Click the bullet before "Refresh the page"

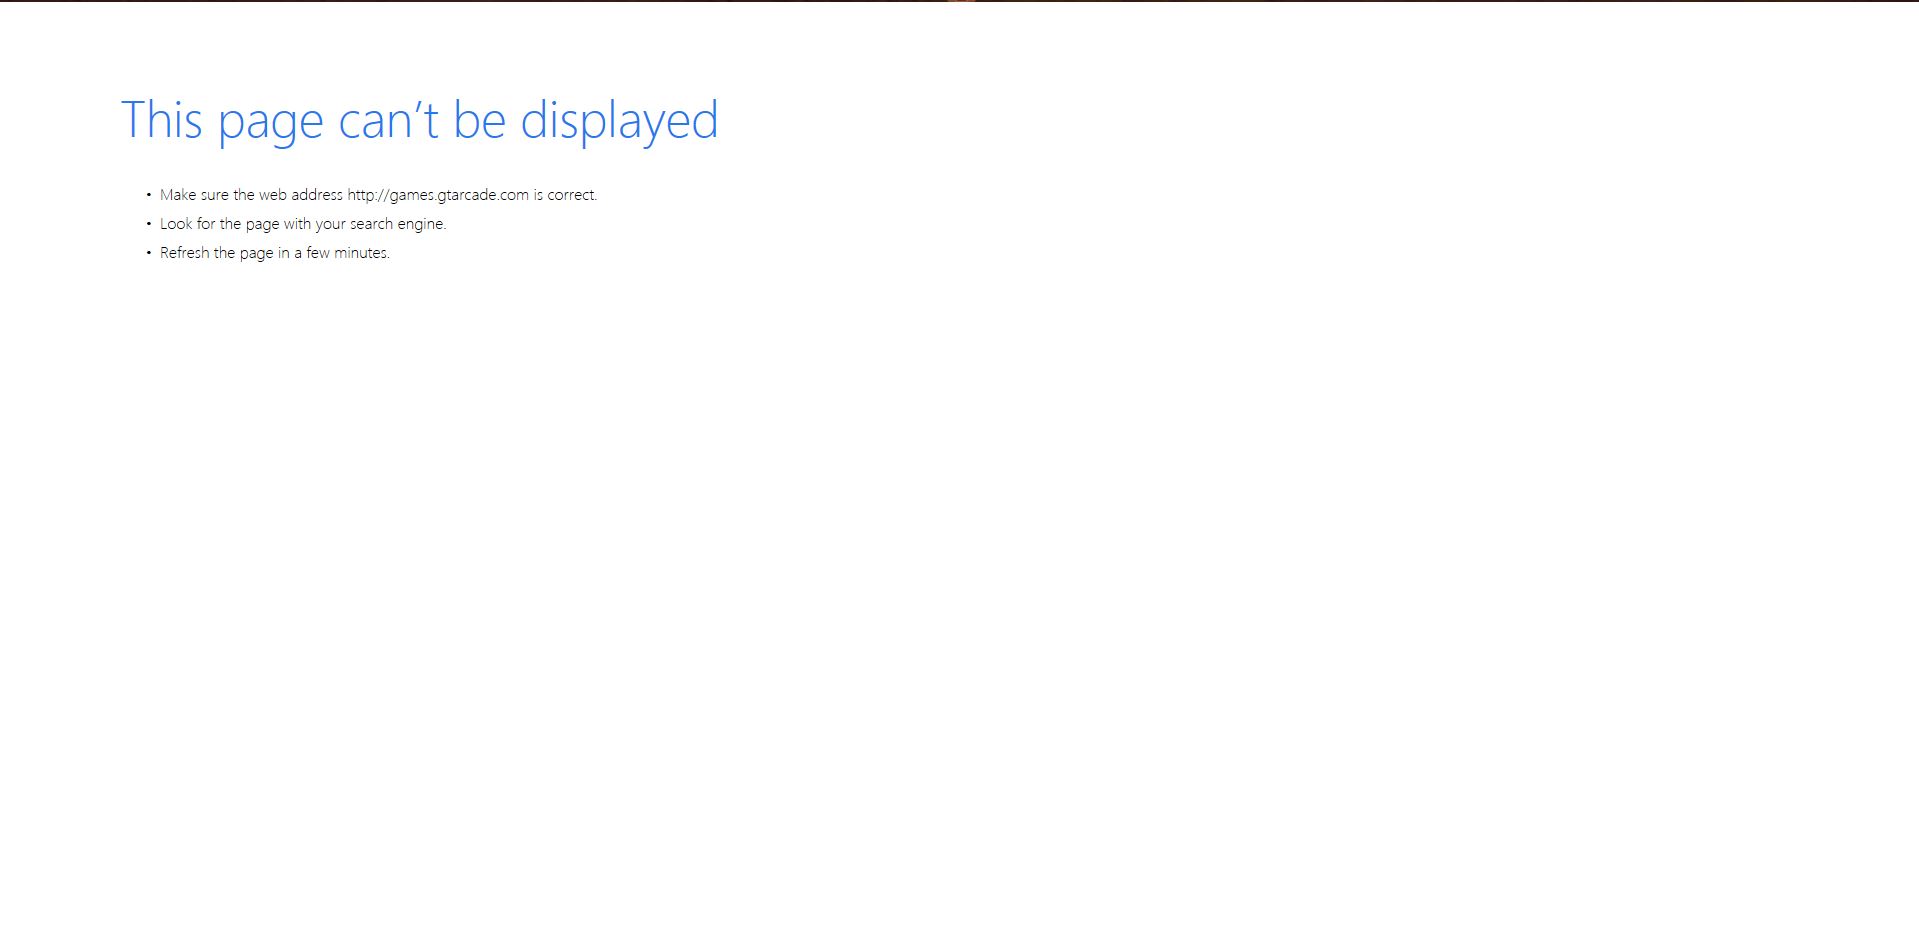[149, 253]
